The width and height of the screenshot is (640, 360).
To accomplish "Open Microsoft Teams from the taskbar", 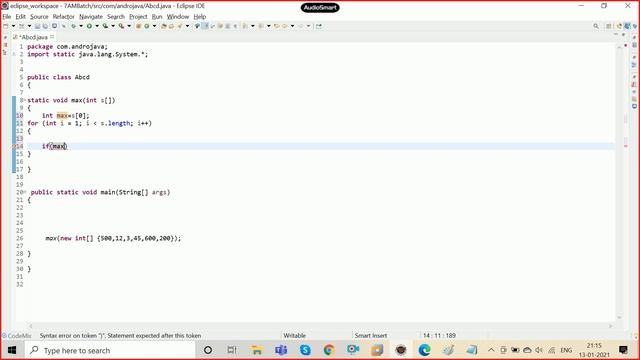I will (281, 350).
